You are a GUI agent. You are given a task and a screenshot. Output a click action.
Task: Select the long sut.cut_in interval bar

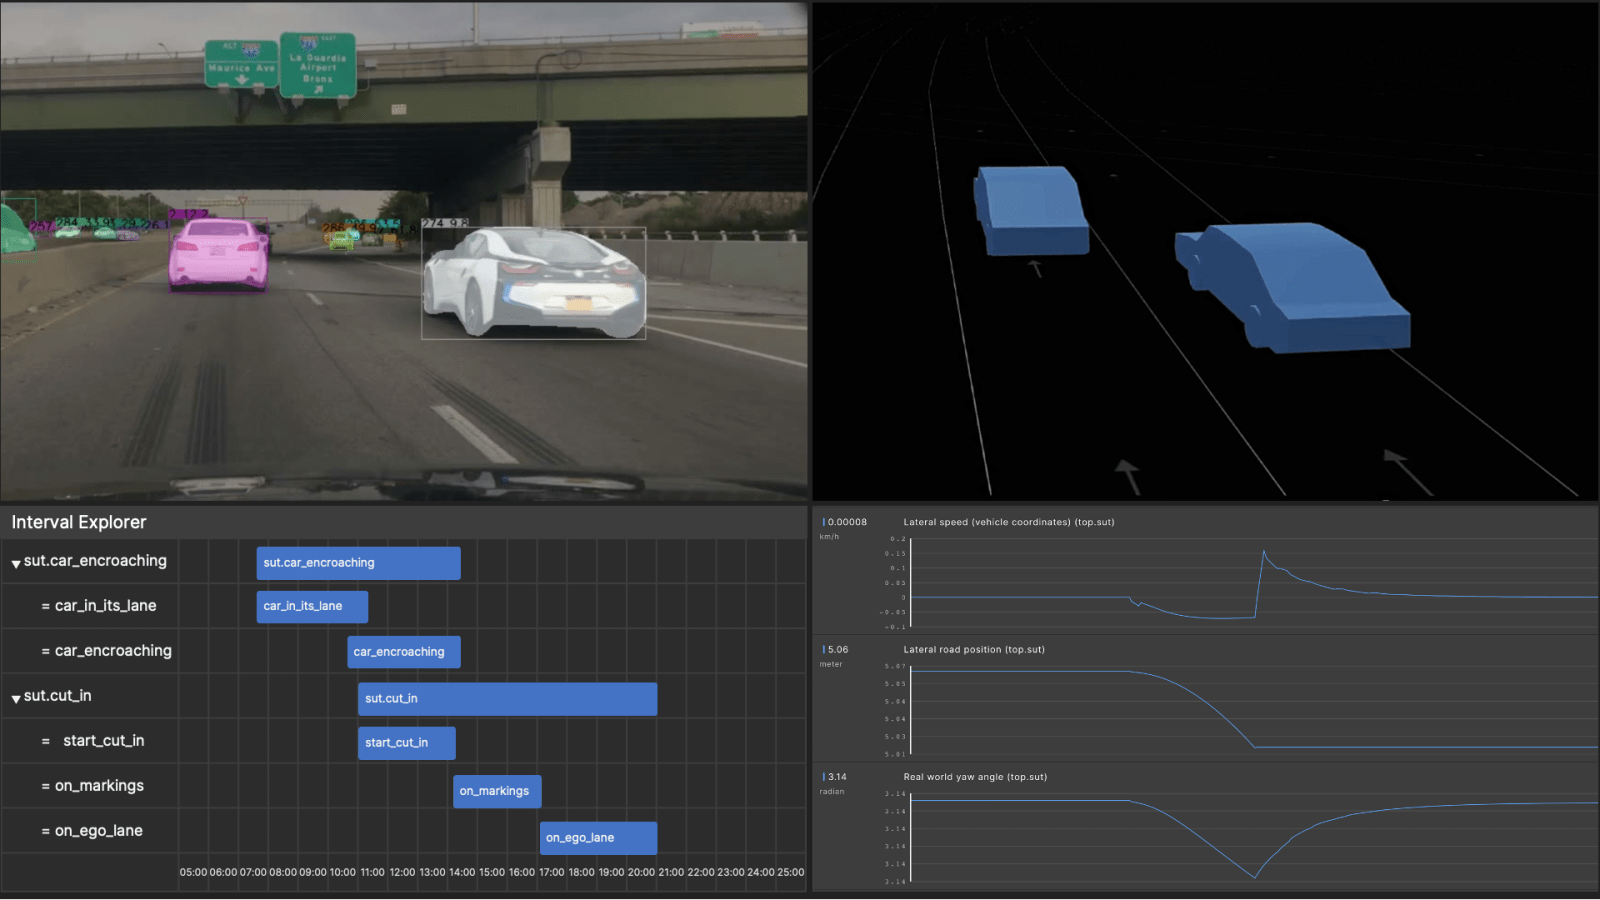(507, 698)
